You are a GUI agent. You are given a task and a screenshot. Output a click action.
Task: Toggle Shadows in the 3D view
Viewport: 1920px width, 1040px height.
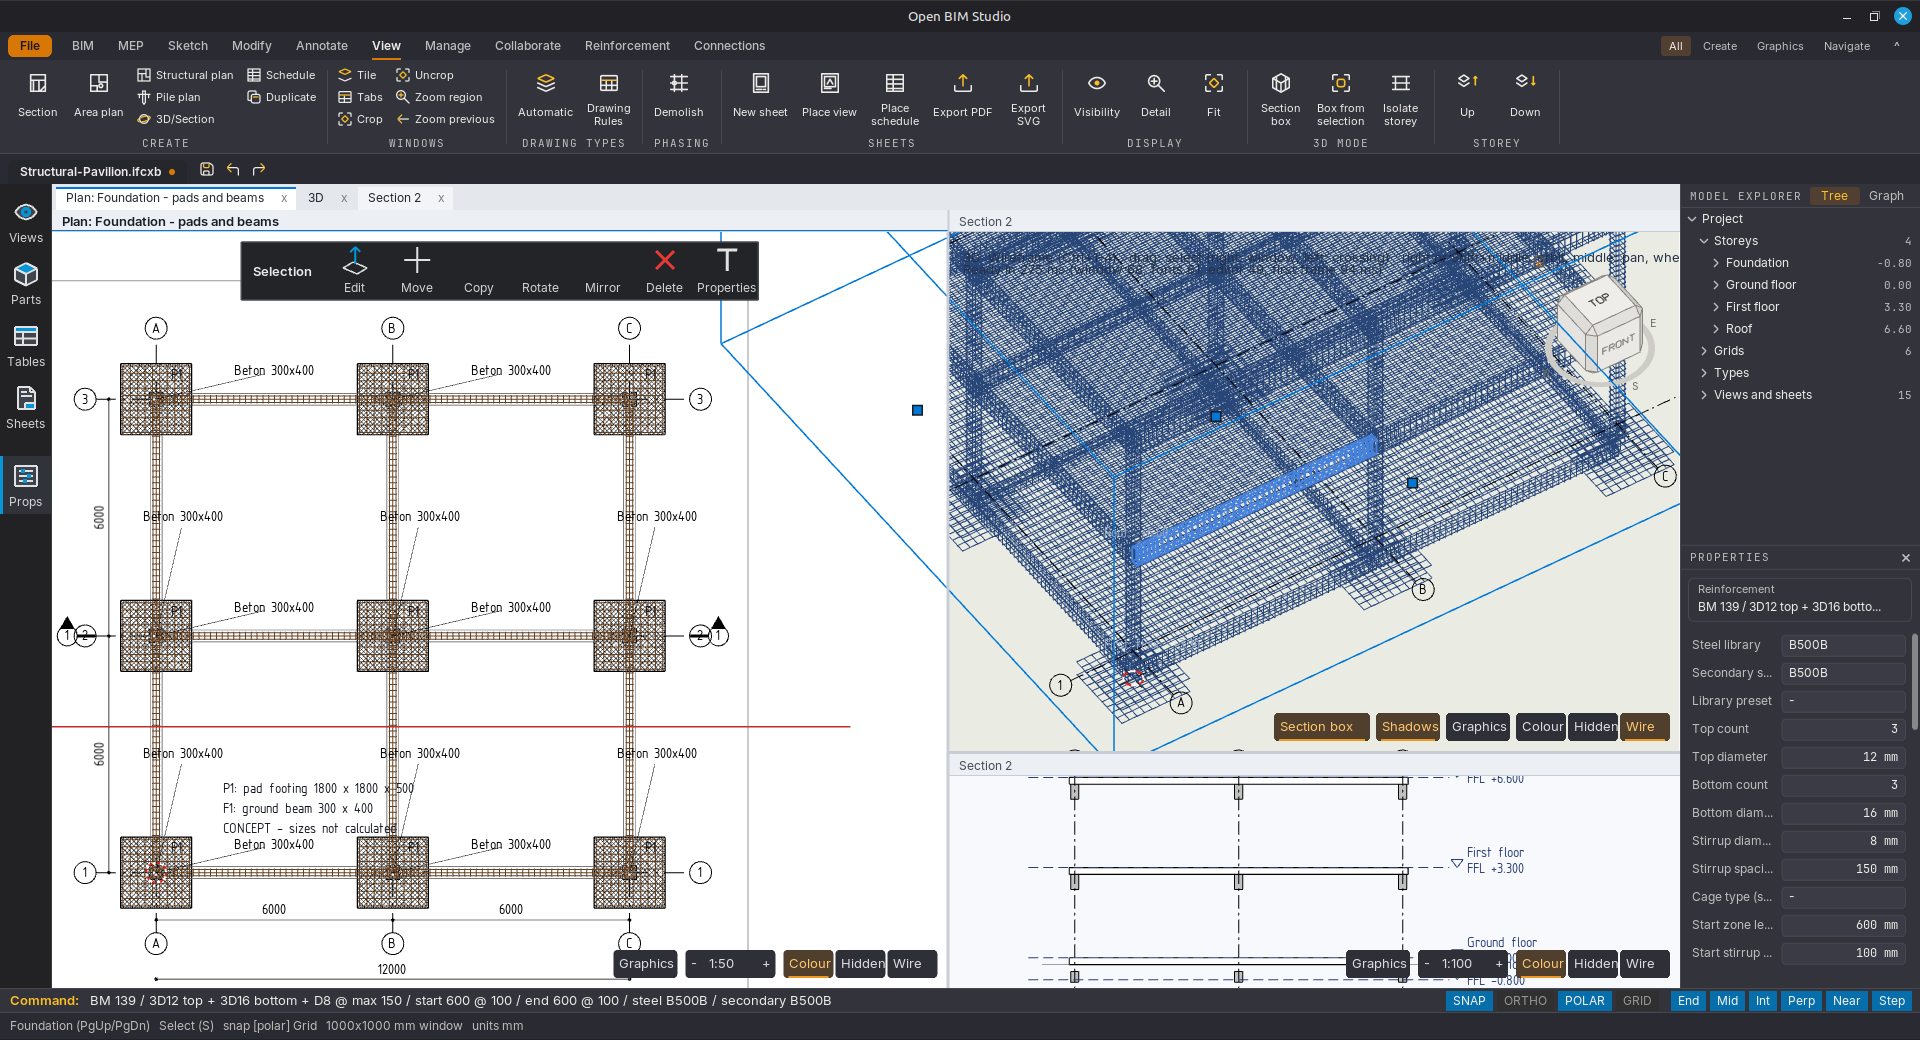click(x=1409, y=727)
